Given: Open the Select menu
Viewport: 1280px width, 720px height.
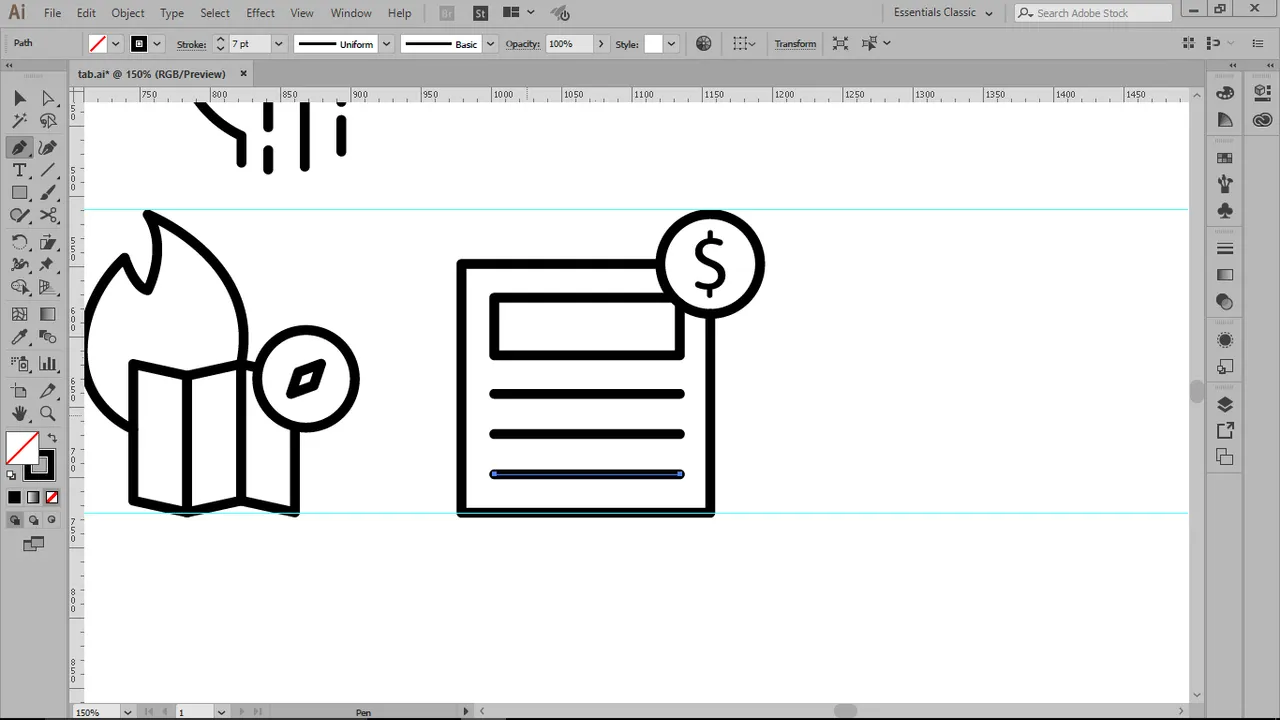Looking at the screenshot, I should click(215, 13).
